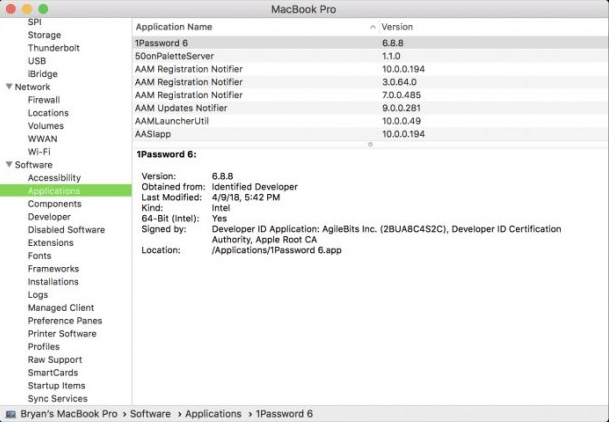Select Firewall under Network
The width and height of the screenshot is (609, 422).
point(44,100)
